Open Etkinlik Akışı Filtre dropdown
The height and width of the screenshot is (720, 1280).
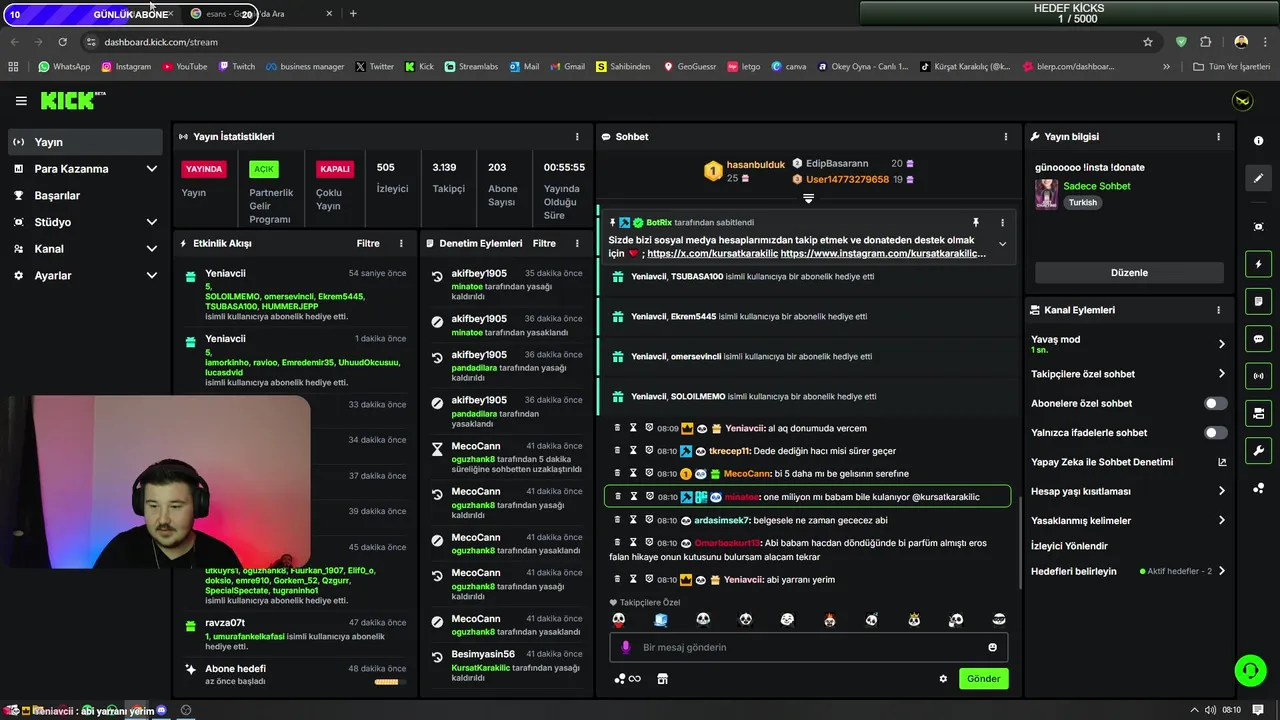(368, 243)
